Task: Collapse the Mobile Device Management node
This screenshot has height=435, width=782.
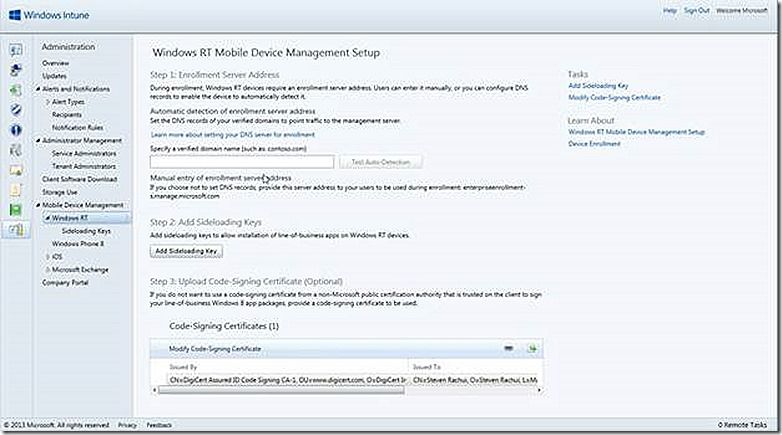Action: click(38, 205)
